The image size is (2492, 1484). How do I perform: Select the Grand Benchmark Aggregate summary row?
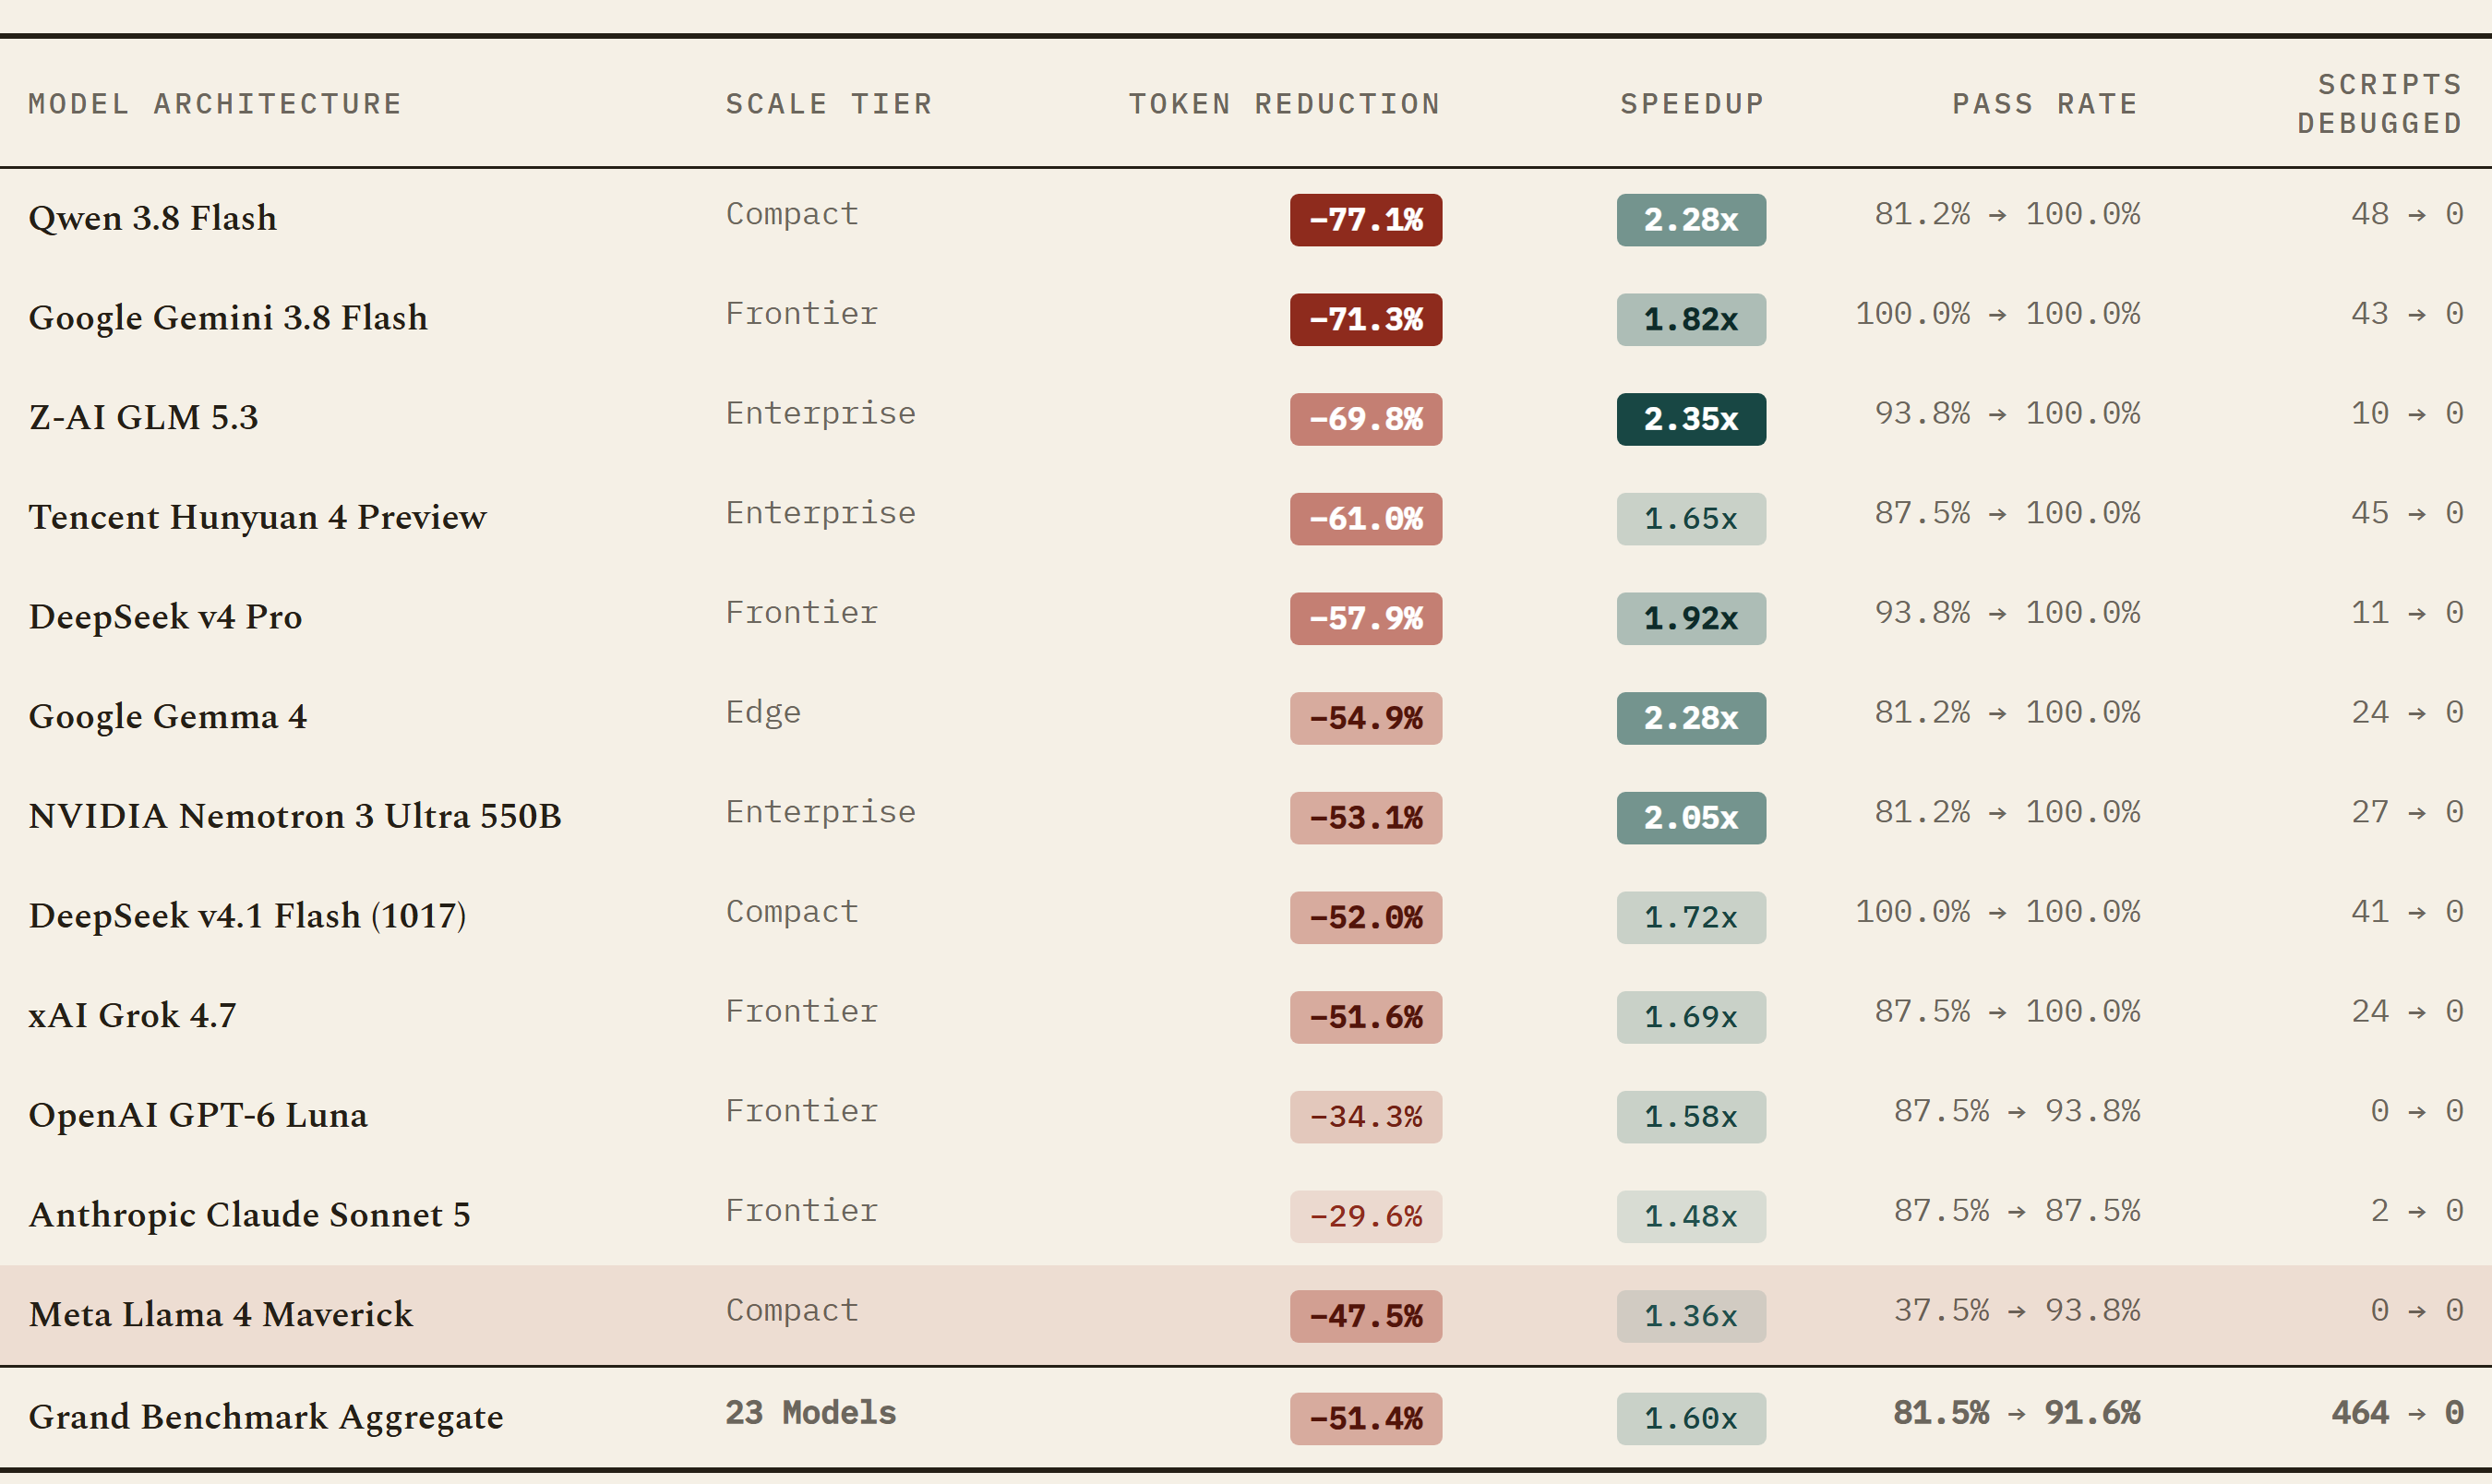point(1246,1417)
